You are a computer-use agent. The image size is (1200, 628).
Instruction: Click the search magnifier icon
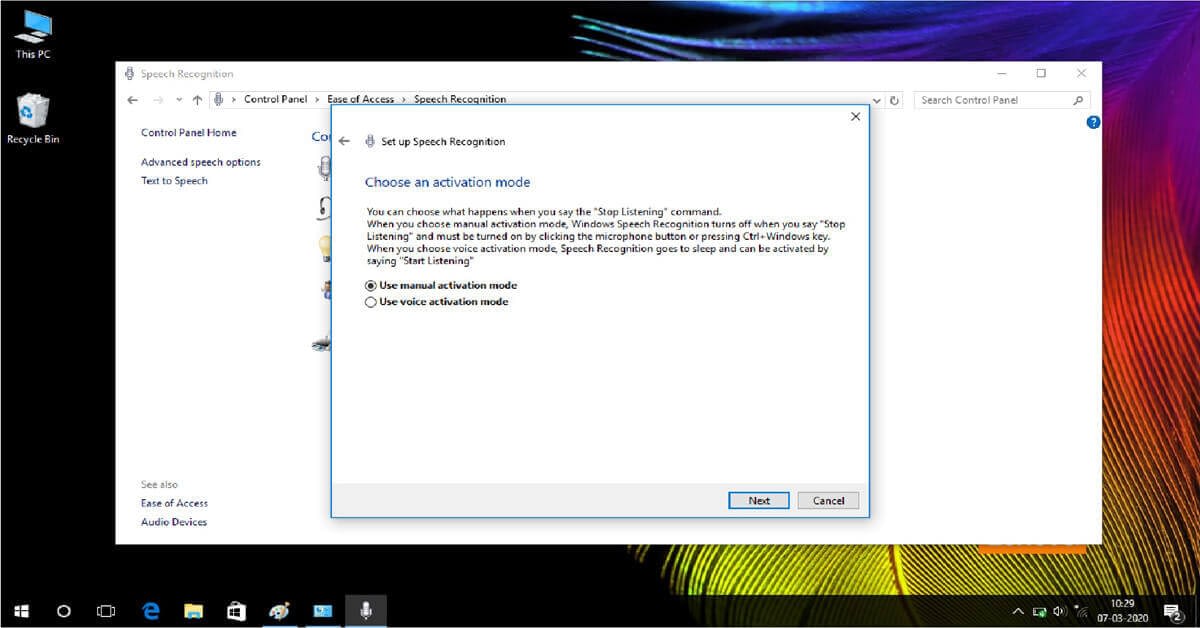[1078, 100]
